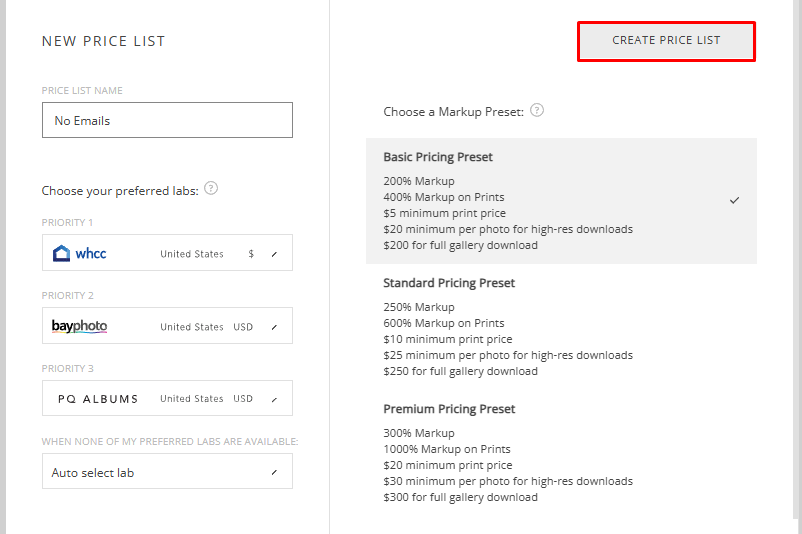Click the bayphoto lab logo

pos(80,327)
